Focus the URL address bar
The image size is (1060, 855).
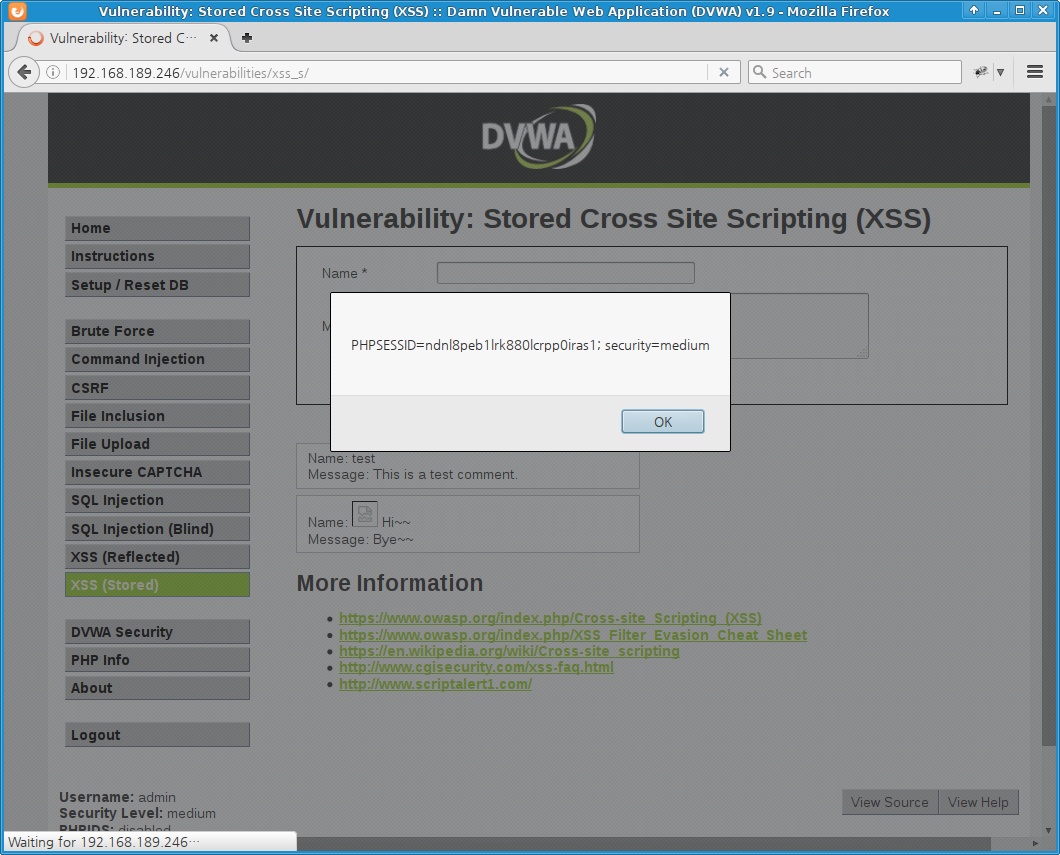coord(385,72)
